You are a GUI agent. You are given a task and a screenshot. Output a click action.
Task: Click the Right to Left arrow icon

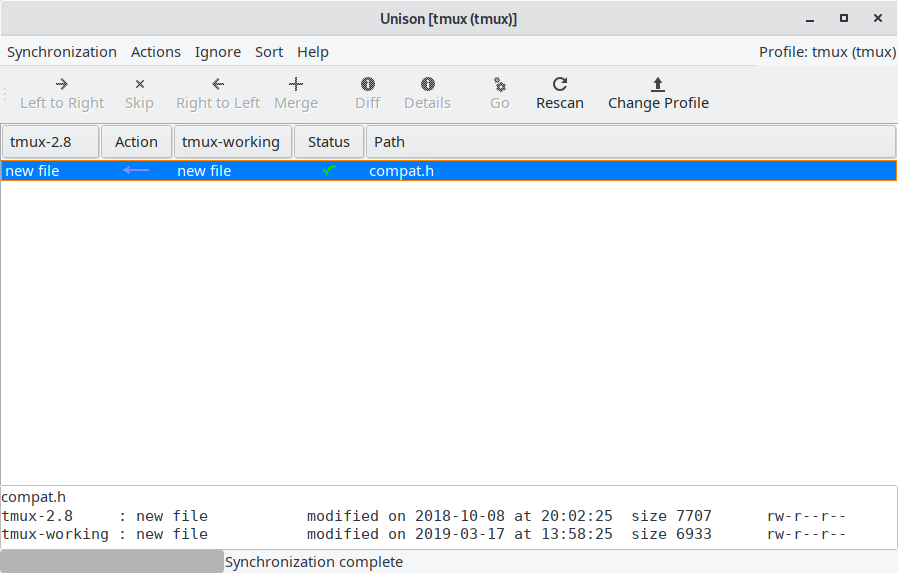(218, 84)
